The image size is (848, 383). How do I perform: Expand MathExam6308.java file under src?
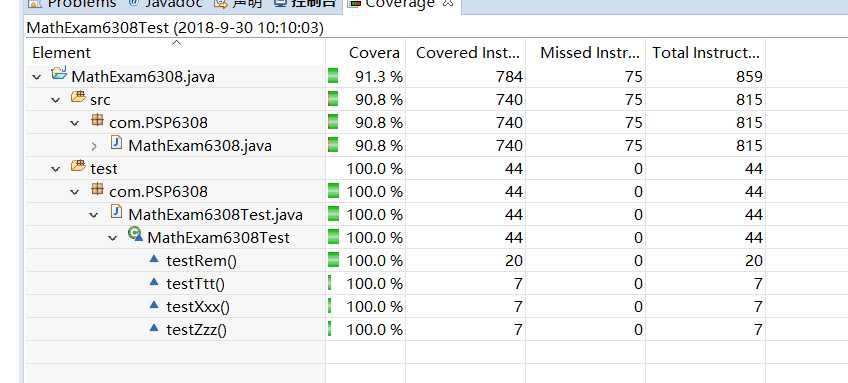click(x=94, y=146)
